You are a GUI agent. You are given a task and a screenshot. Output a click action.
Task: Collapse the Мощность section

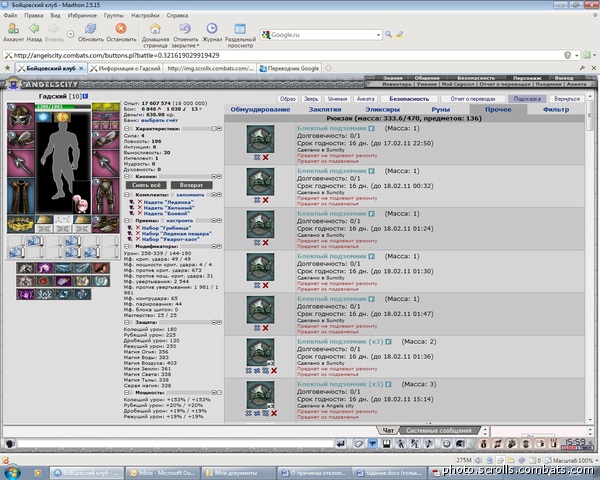[127, 392]
